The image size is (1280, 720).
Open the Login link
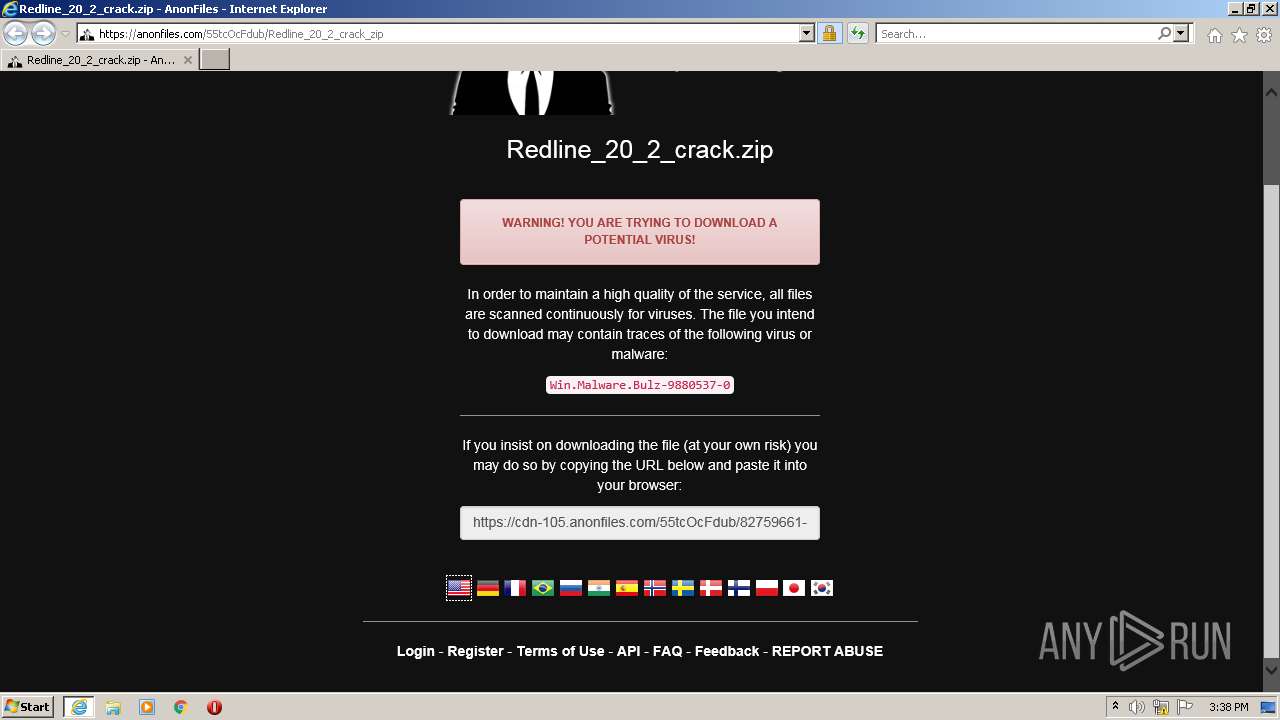(416, 651)
